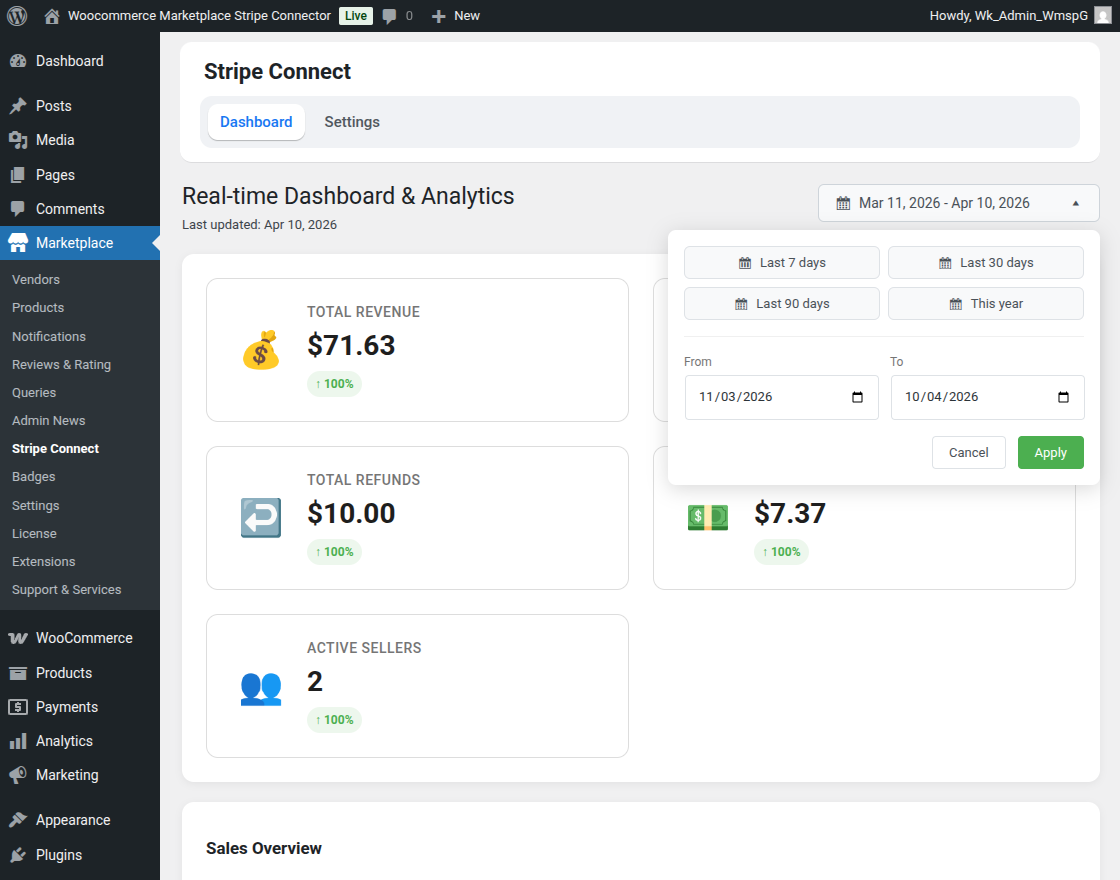Open the comments bubble icon in admin bar
Image resolution: width=1120 pixels, height=880 pixels.
click(389, 16)
